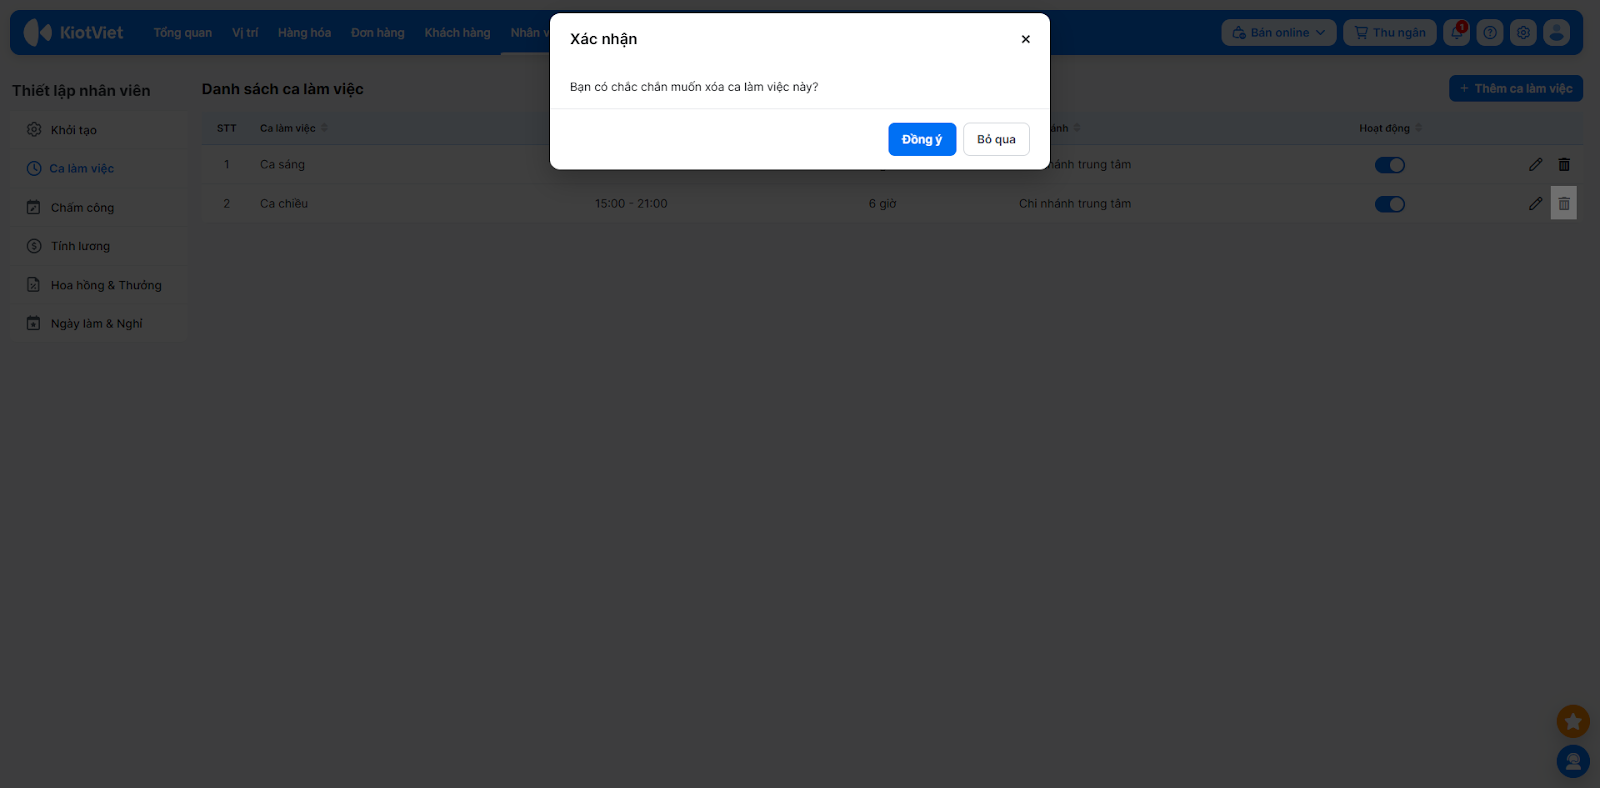Open the Hàng hóa menu

[304, 33]
